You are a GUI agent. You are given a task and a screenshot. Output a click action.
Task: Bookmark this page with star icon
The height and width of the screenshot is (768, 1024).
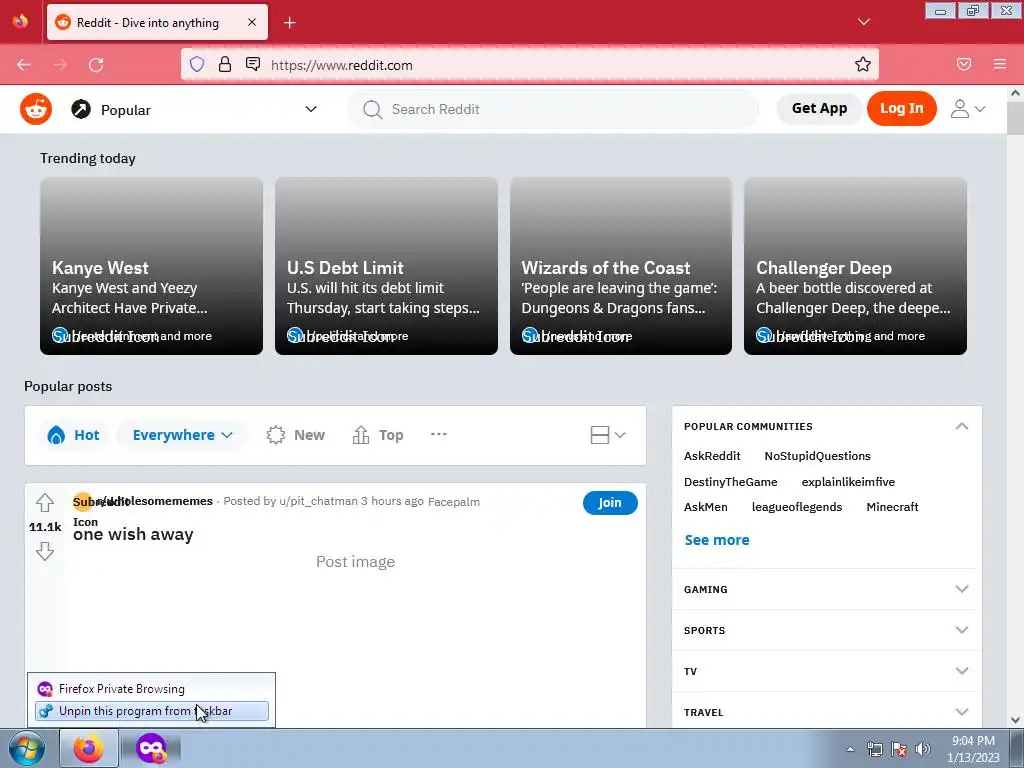863,64
